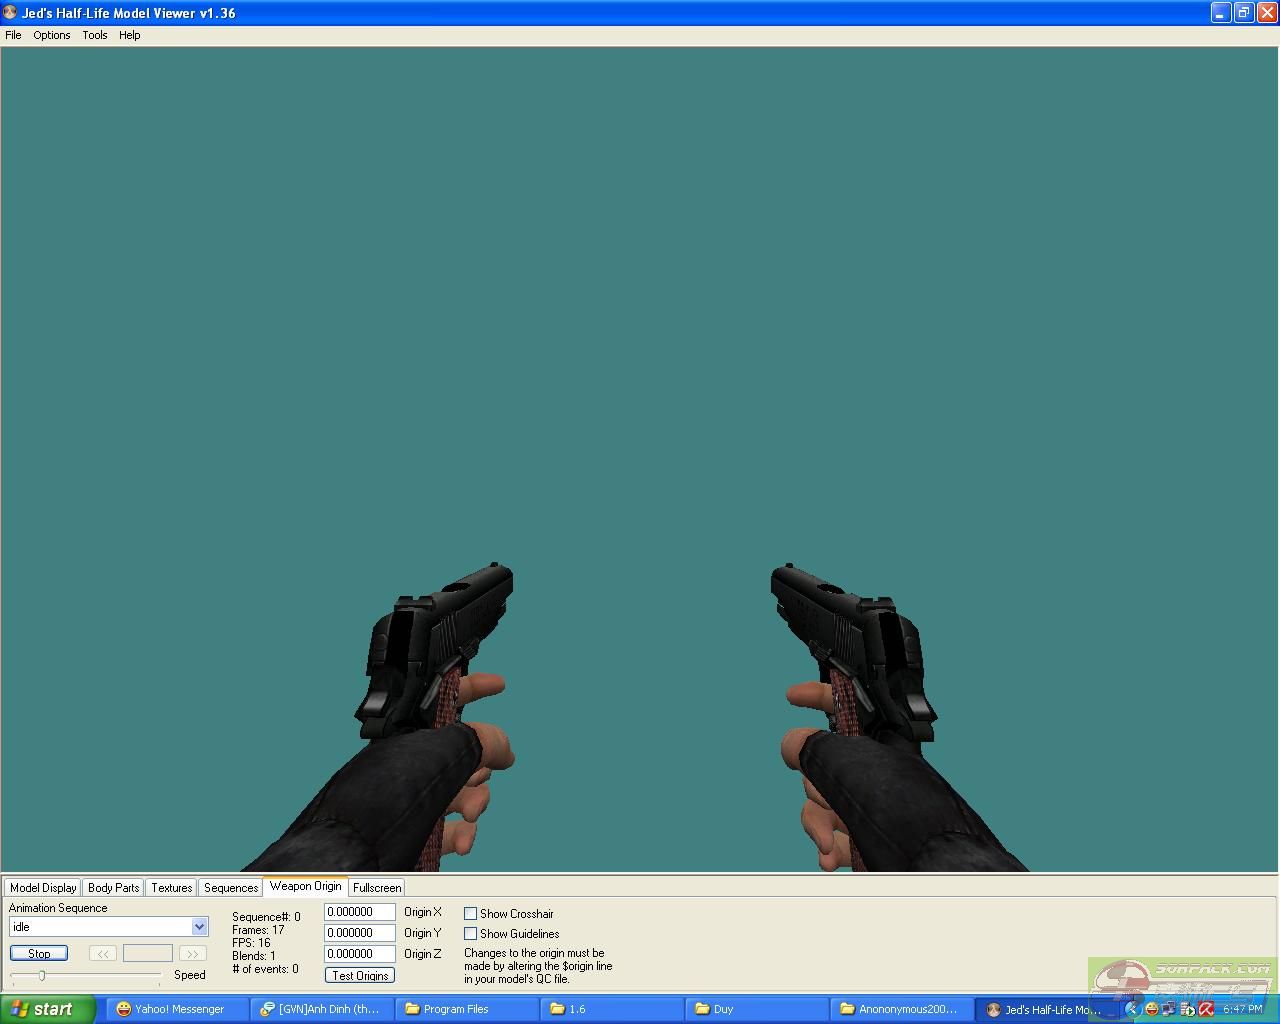
Task: Enable the Show Guidelines checkbox
Action: 470,934
